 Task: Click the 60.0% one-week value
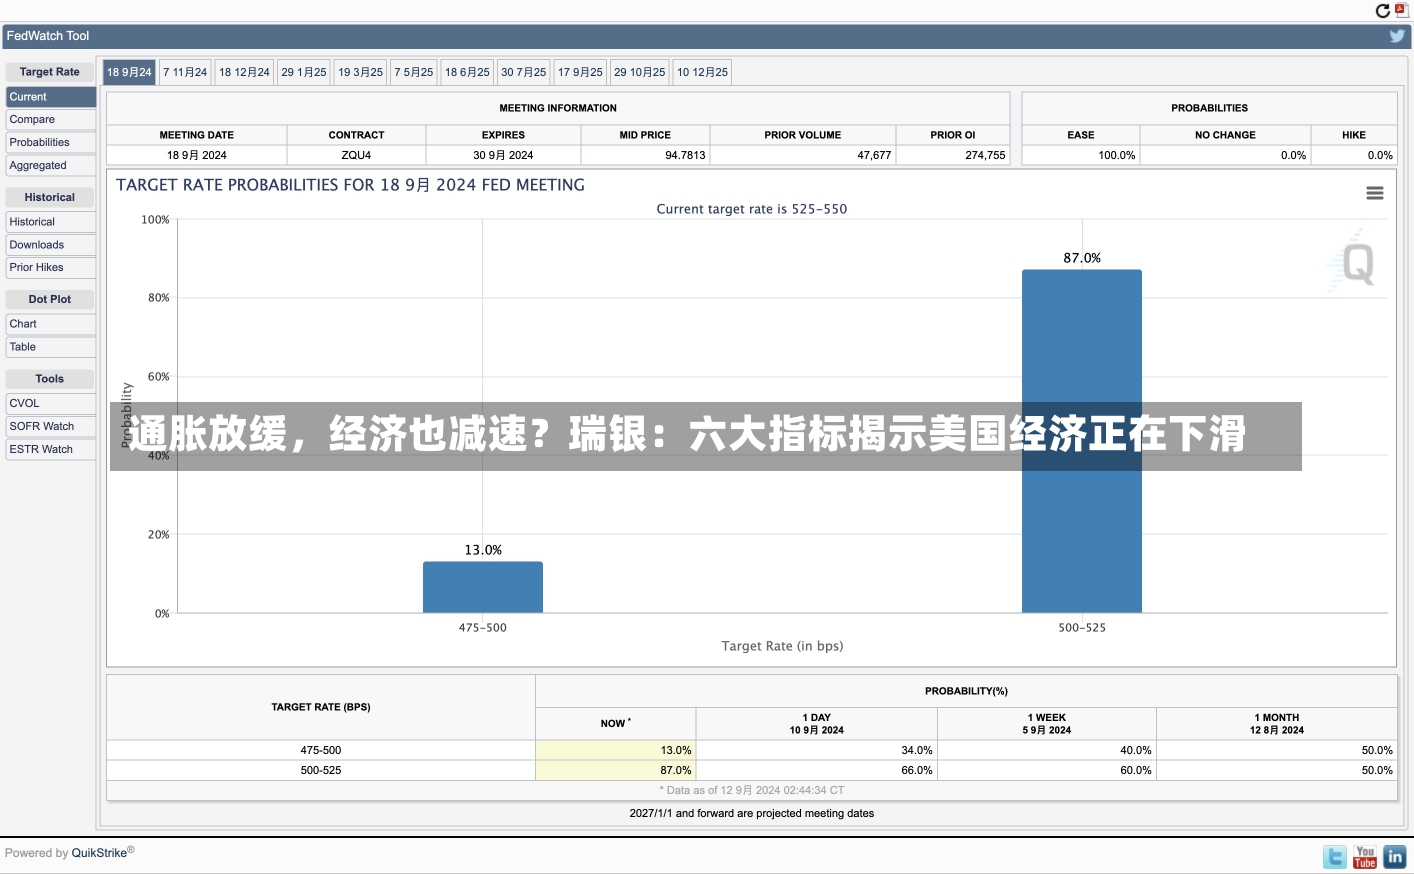tap(1136, 770)
